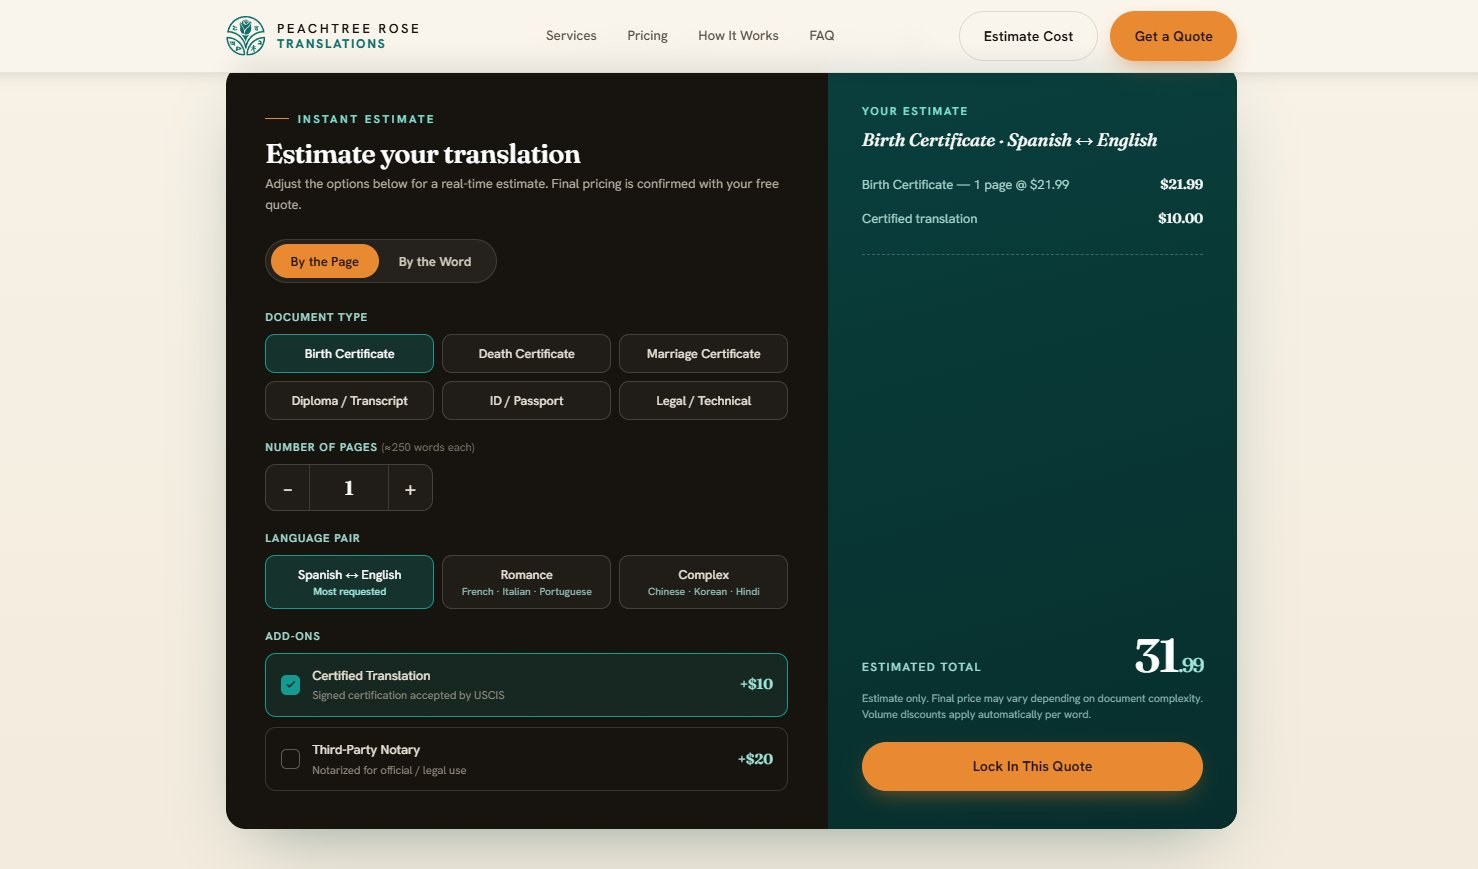Click "Notarized for official / legal use" text
The image size is (1478, 869).
[x=389, y=770]
